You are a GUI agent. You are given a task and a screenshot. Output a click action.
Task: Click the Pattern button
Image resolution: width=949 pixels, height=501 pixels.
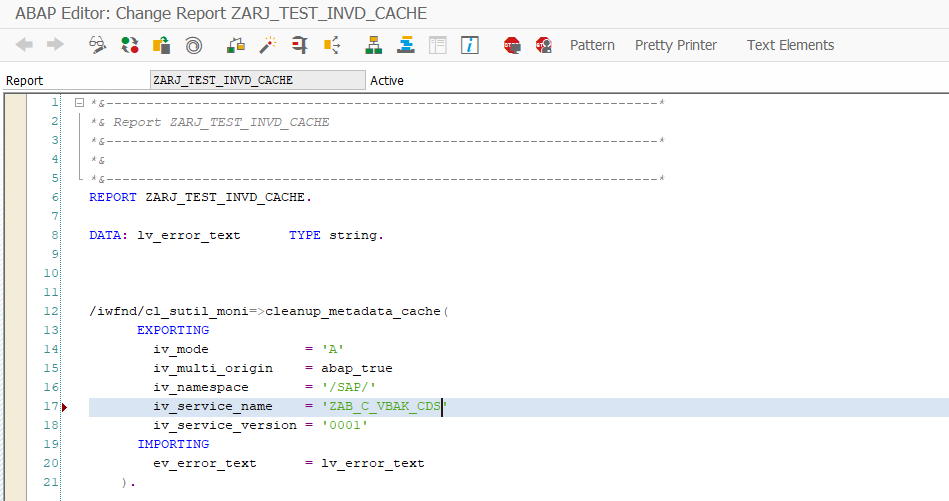(592, 45)
